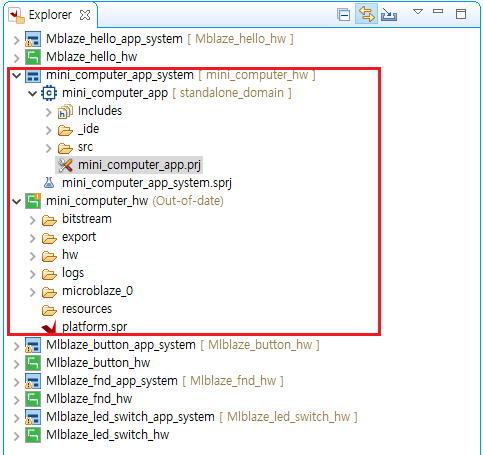Click the logs folder icon
Screen dimensions: 483x455
pyautogui.click(x=49, y=274)
